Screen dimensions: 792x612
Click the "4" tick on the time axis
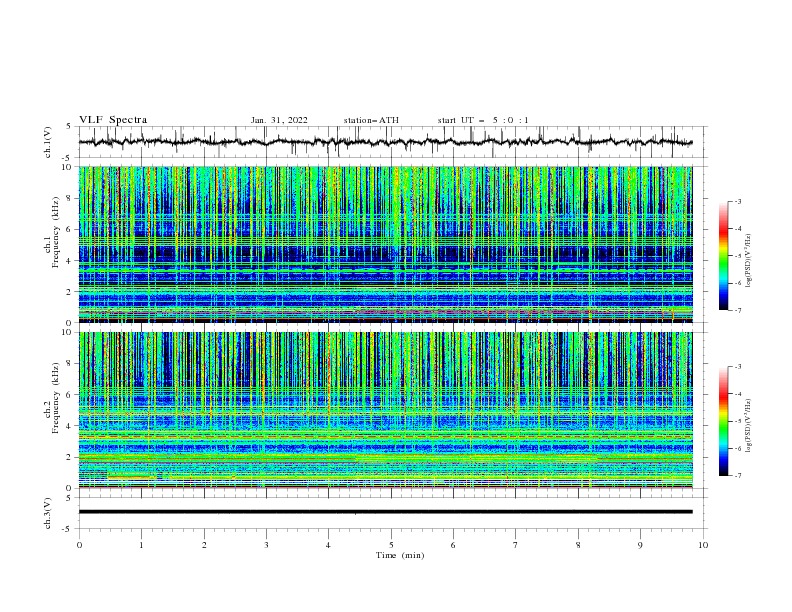point(328,545)
